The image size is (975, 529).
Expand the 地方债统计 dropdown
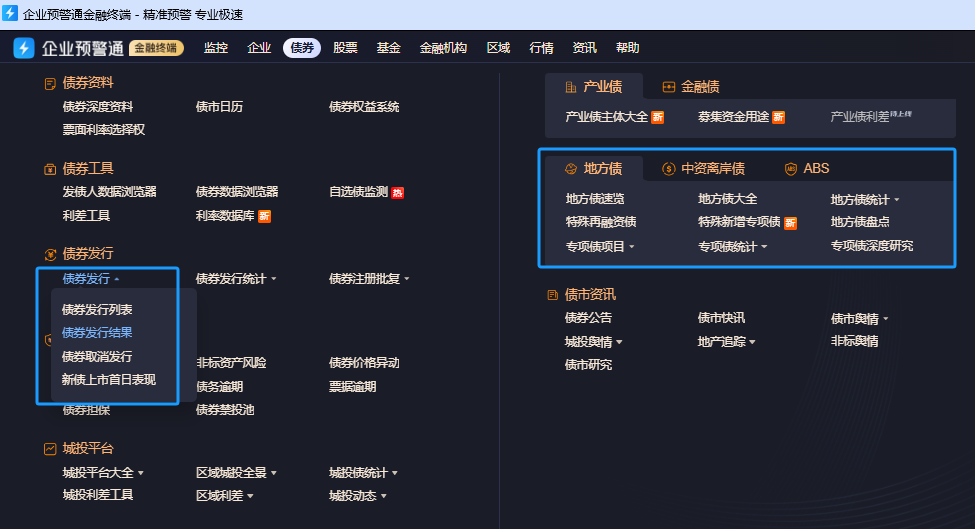tap(865, 200)
